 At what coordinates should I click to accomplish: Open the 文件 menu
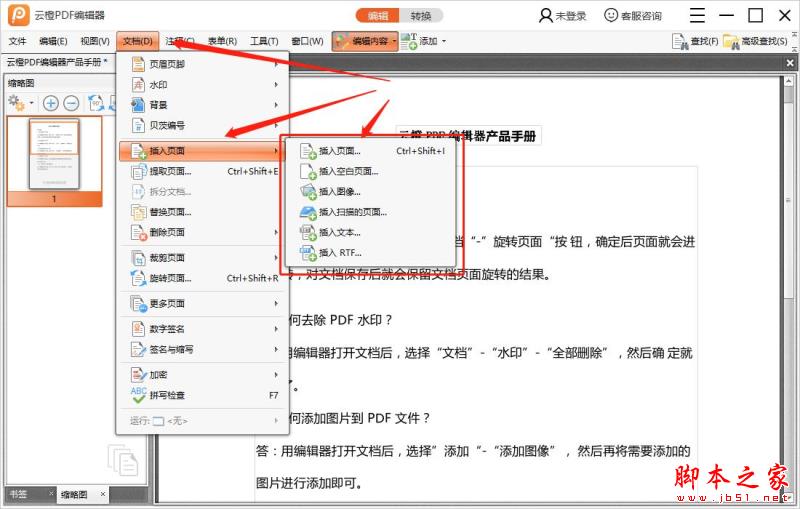[x=17, y=41]
